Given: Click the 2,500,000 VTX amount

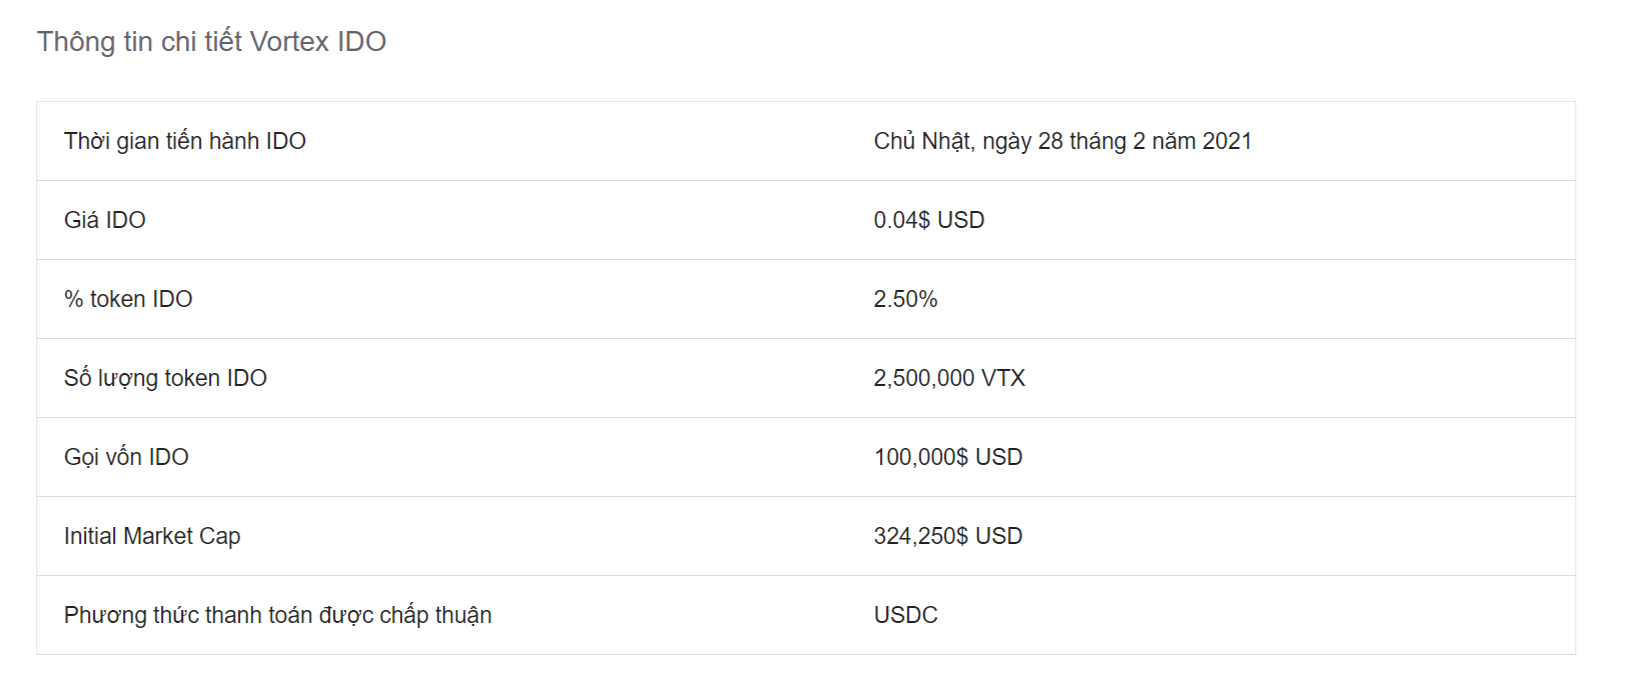Looking at the screenshot, I should coord(948,378).
